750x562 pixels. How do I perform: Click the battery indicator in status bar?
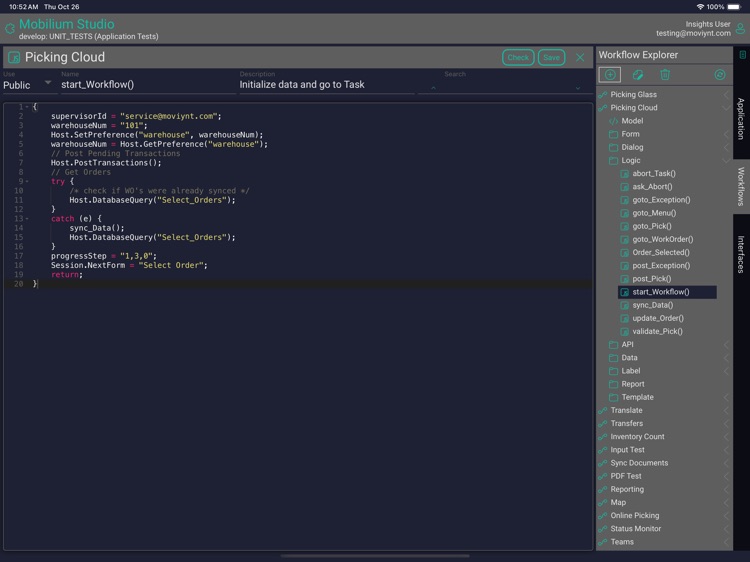(x=734, y=7)
